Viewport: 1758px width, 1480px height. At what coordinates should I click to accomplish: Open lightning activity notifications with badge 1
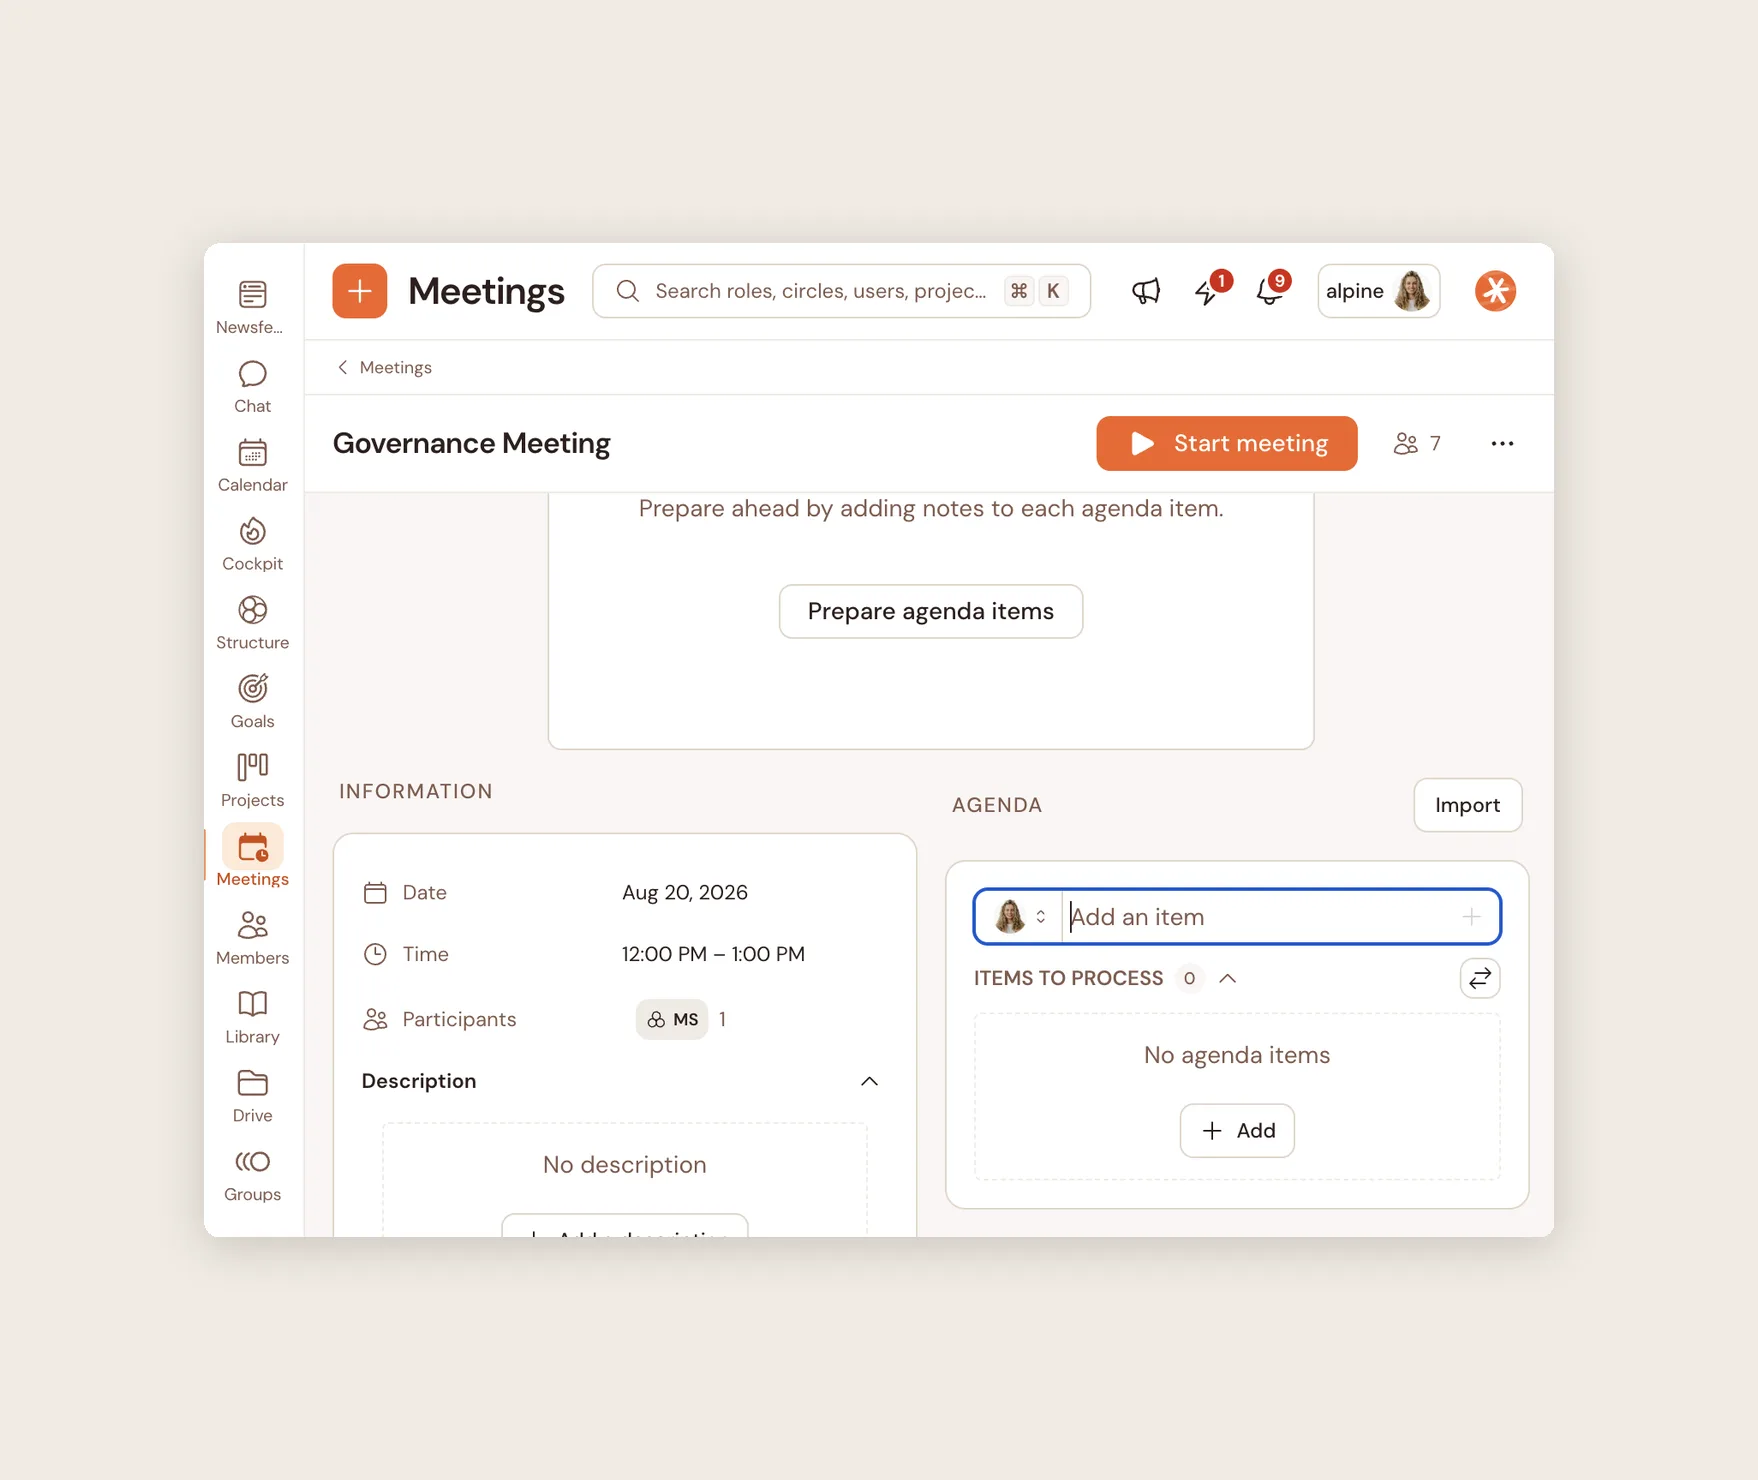[x=1209, y=291]
